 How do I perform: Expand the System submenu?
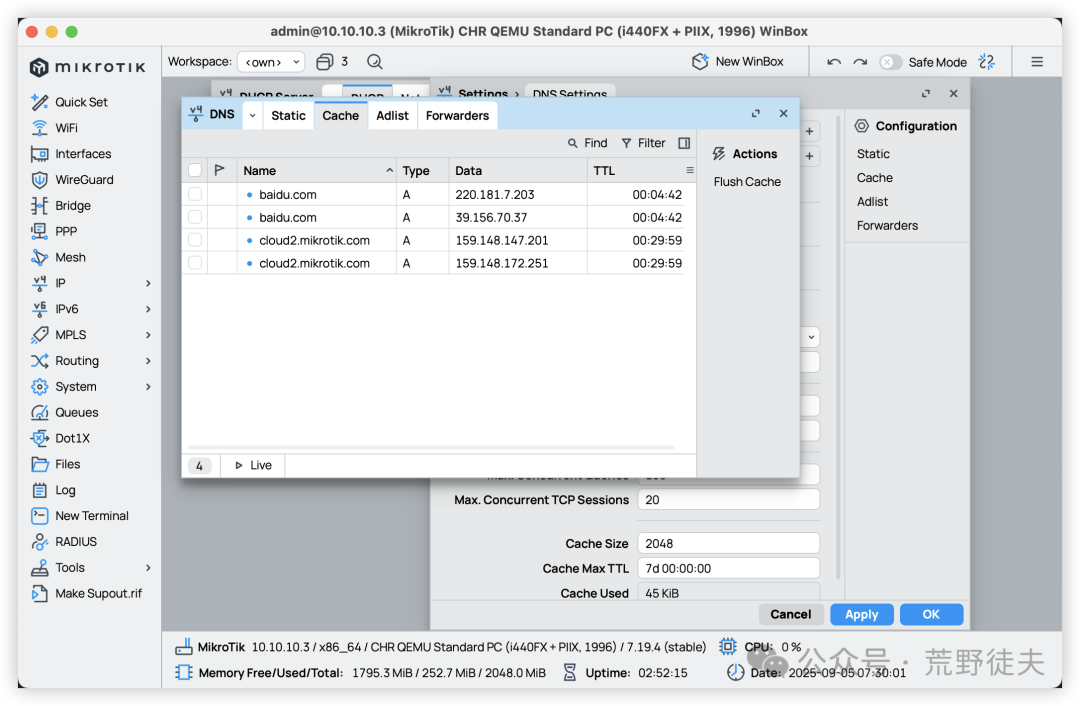[x=148, y=386]
